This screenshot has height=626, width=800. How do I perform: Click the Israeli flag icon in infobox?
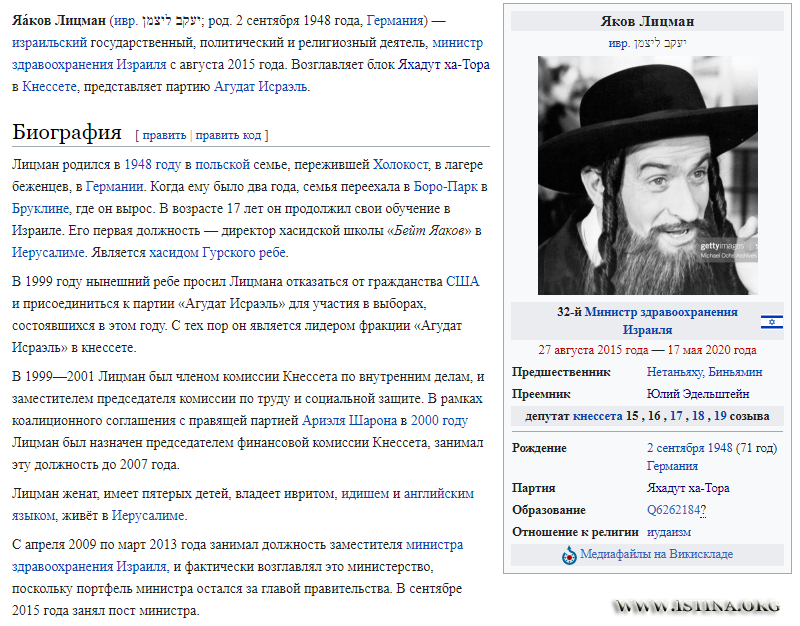(x=771, y=322)
